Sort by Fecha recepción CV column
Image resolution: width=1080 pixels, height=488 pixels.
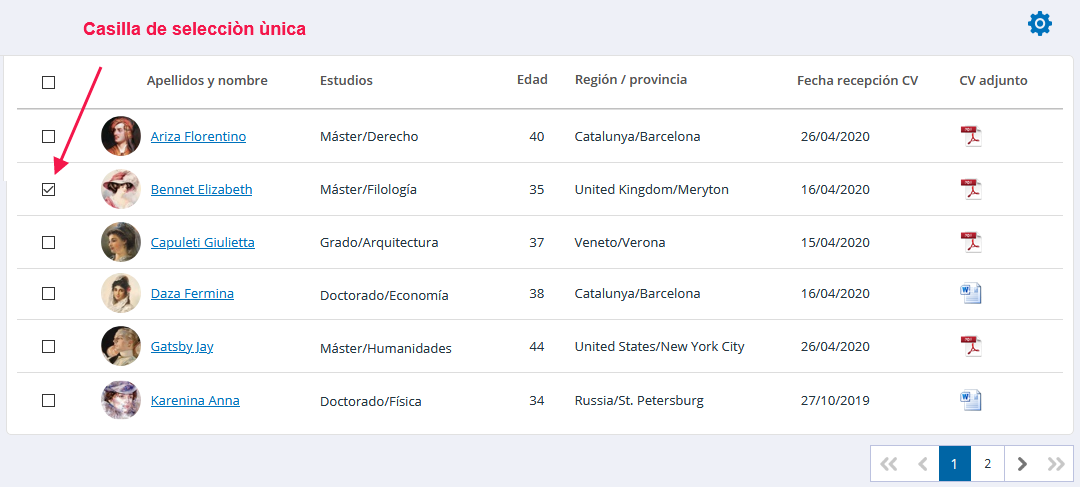[857, 81]
